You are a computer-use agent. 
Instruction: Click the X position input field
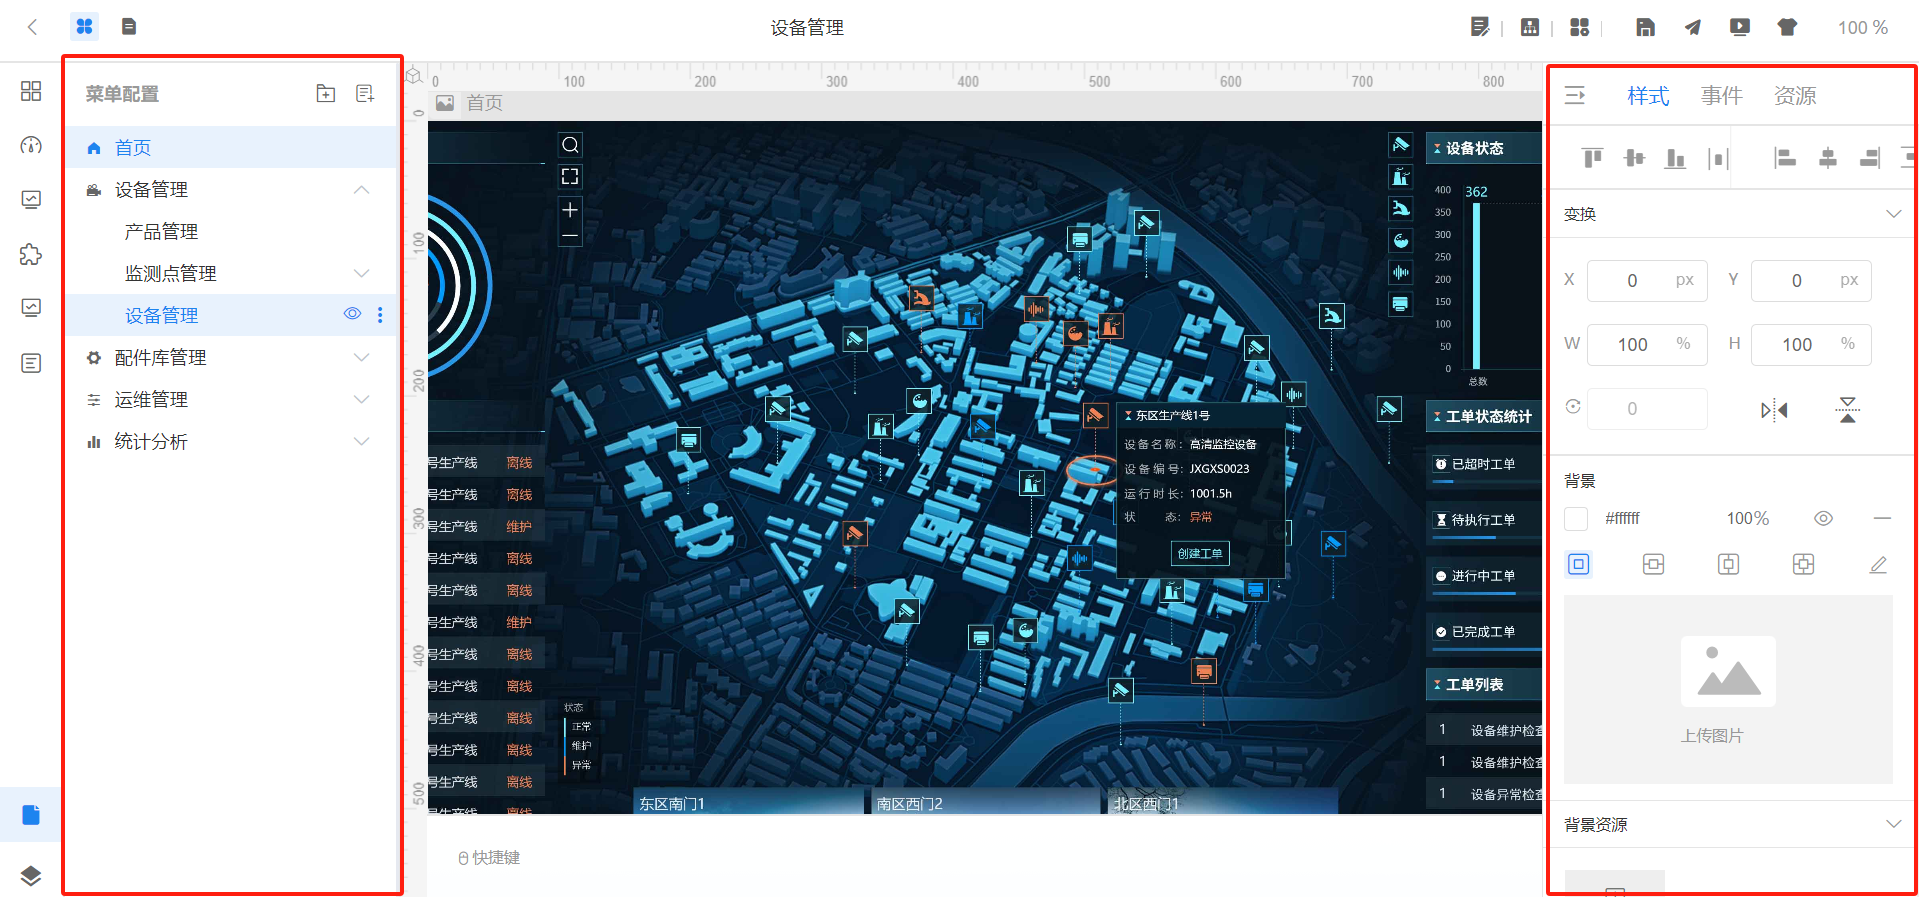tap(1646, 281)
